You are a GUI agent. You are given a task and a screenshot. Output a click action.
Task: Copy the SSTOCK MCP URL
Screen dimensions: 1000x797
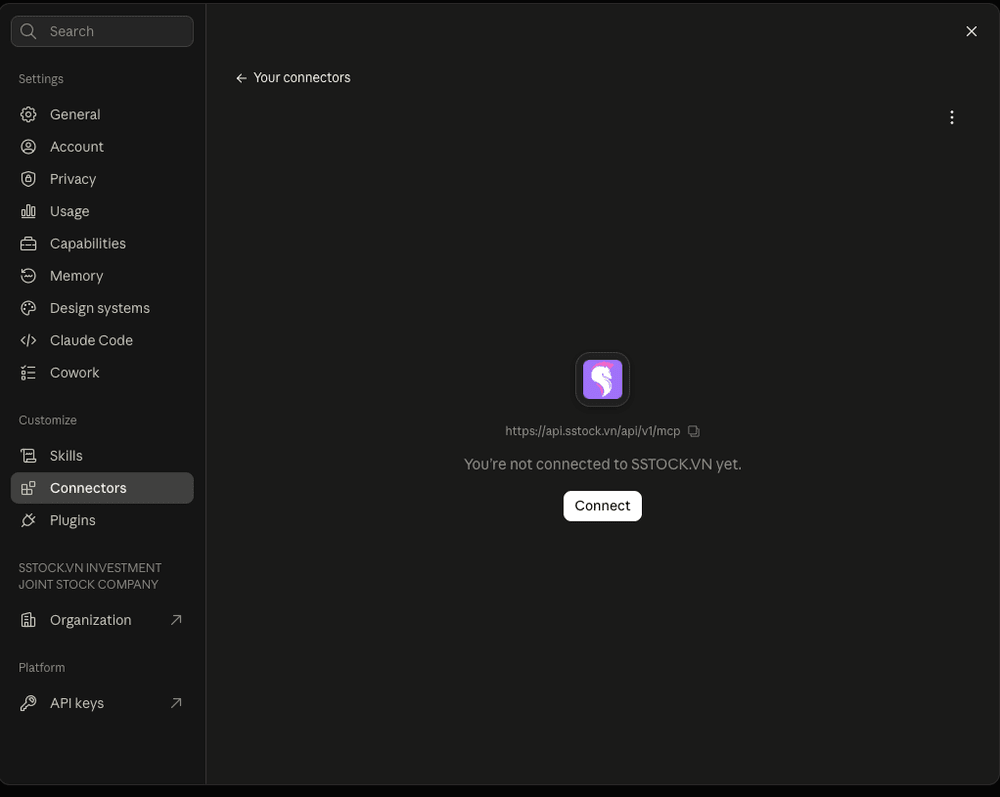(694, 432)
